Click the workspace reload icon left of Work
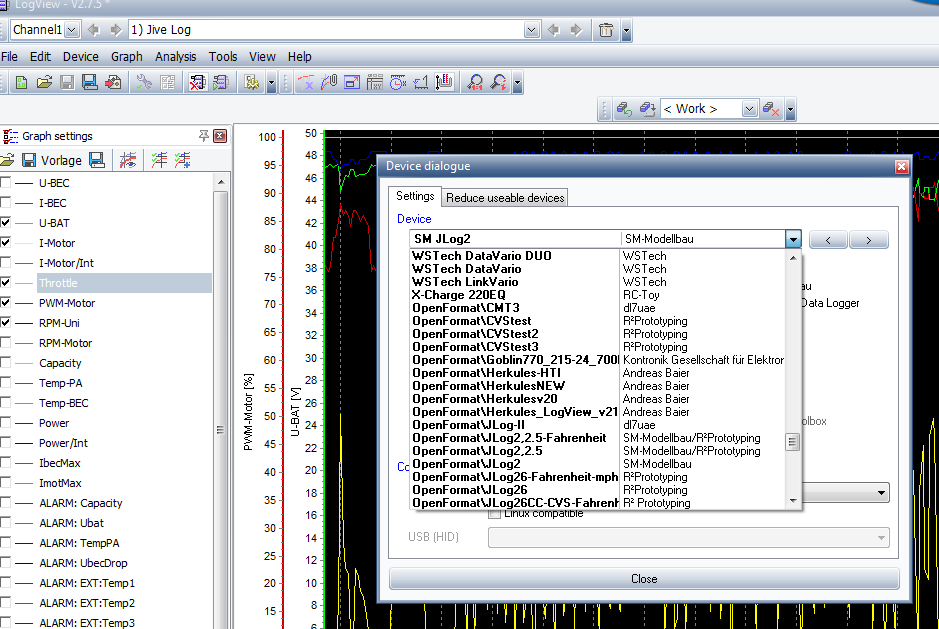The image size is (939, 629). 625,109
